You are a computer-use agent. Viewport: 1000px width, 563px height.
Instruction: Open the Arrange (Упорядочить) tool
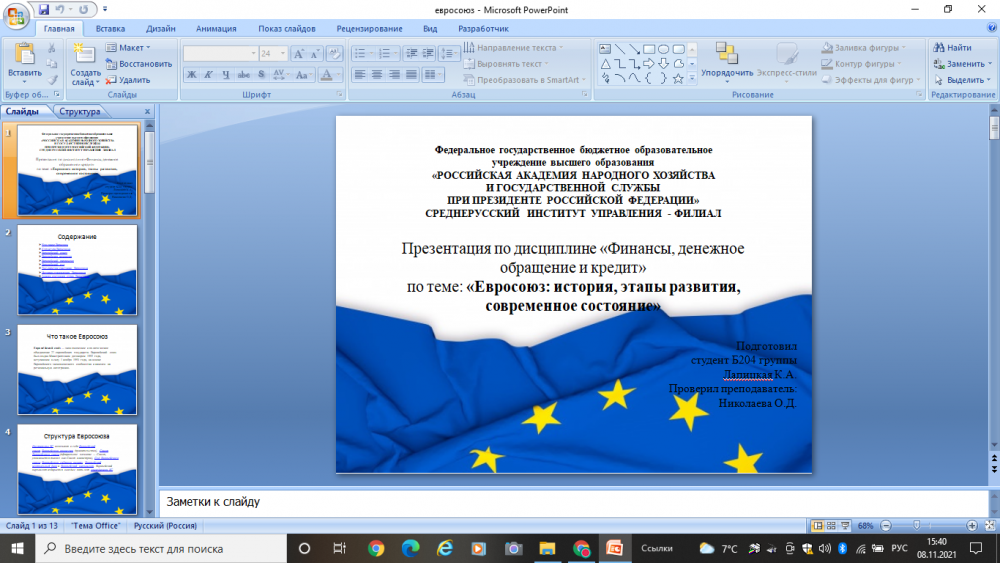click(727, 60)
